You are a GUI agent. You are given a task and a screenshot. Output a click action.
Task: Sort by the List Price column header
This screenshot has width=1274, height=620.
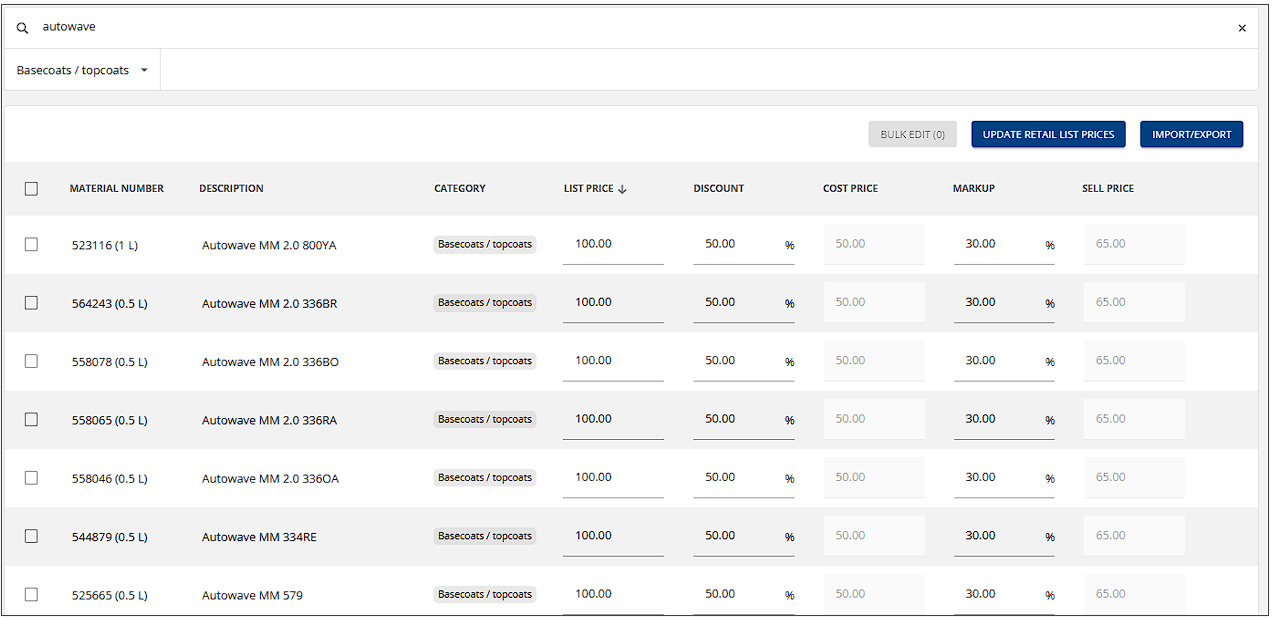(595, 188)
